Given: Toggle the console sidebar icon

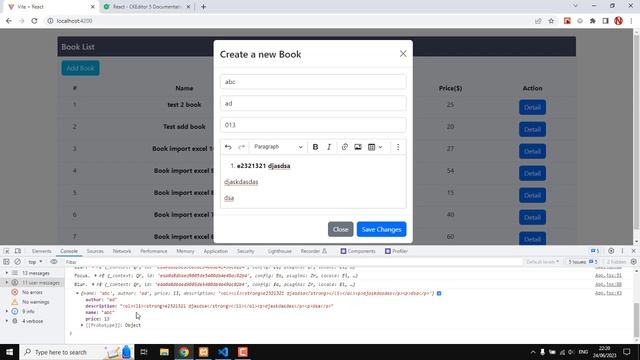Looking at the screenshot, I should (6, 262).
